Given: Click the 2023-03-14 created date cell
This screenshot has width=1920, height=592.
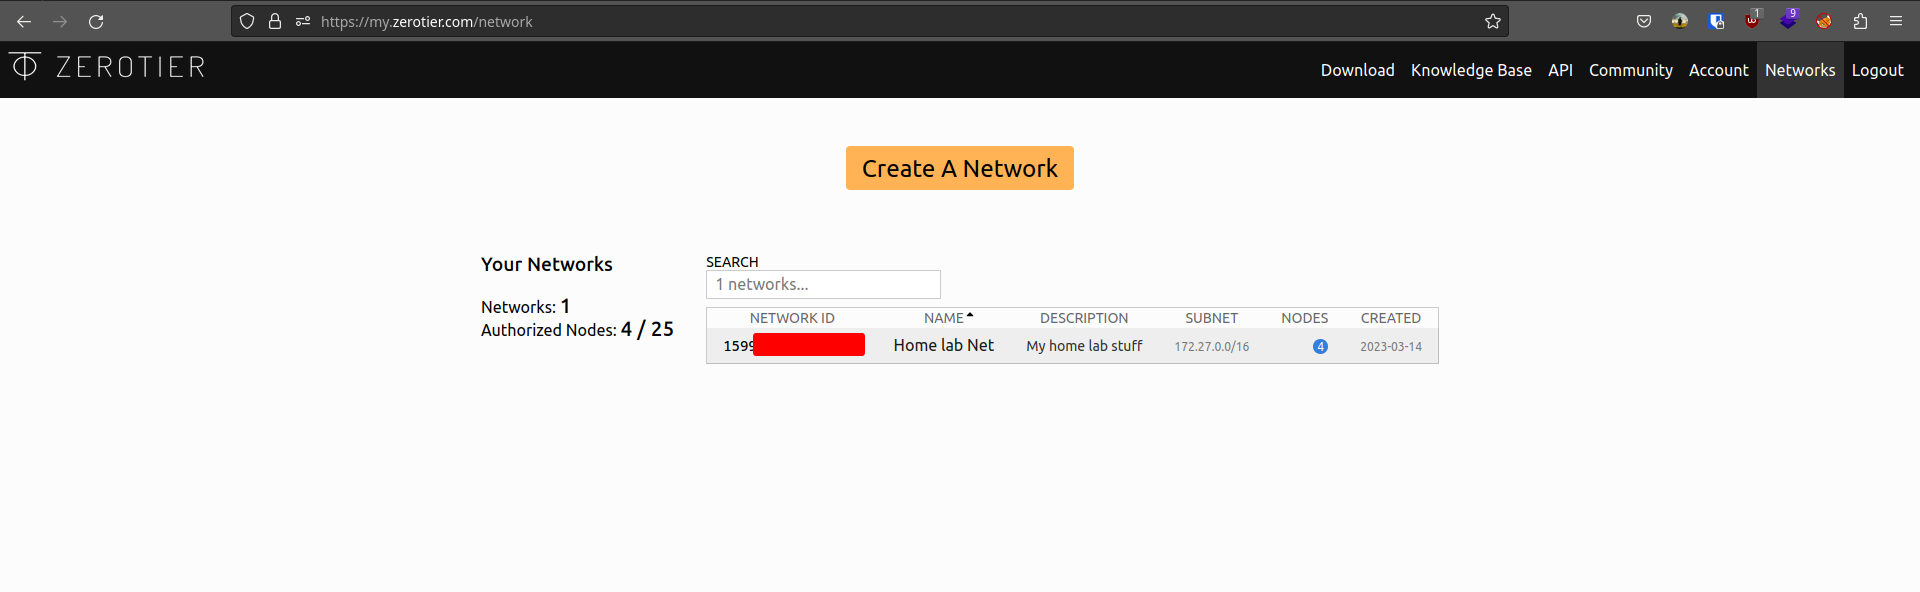Looking at the screenshot, I should 1390,346.
